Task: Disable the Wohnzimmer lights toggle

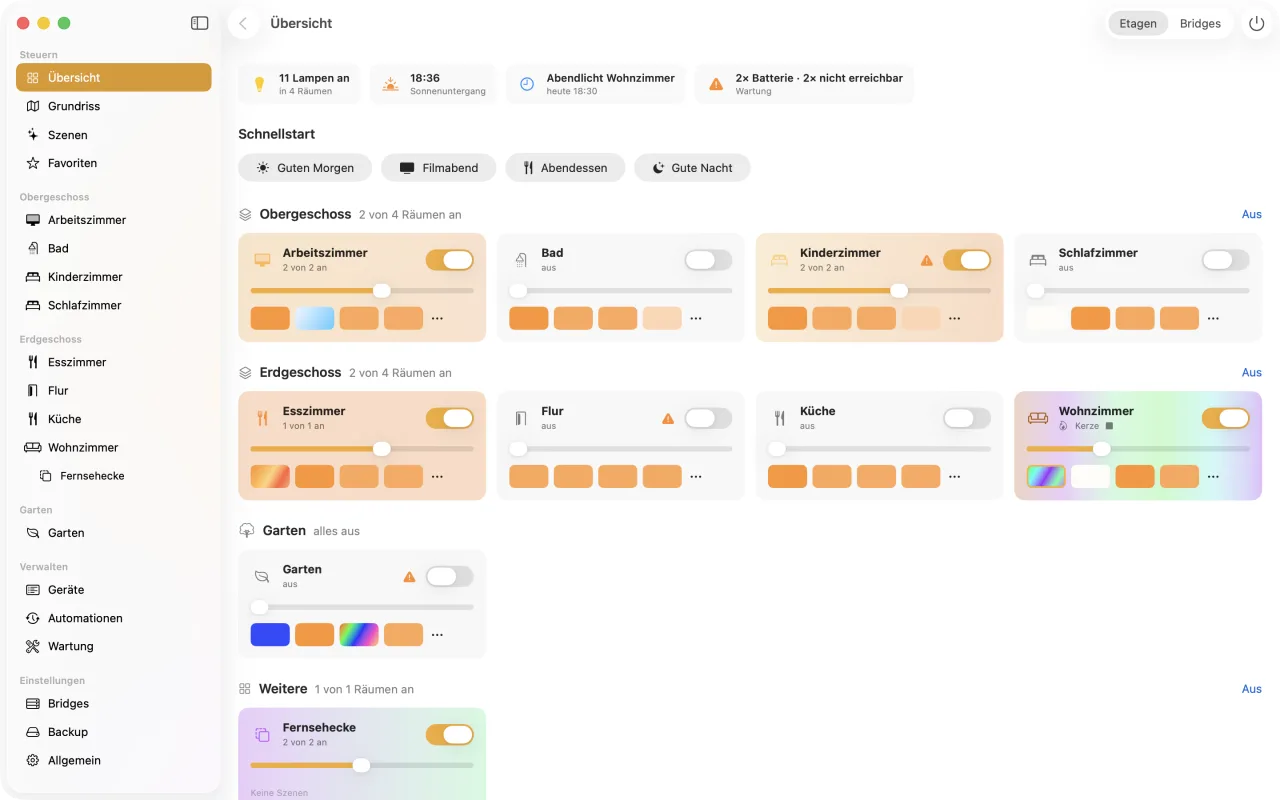Action: (x=1225, y=418)
